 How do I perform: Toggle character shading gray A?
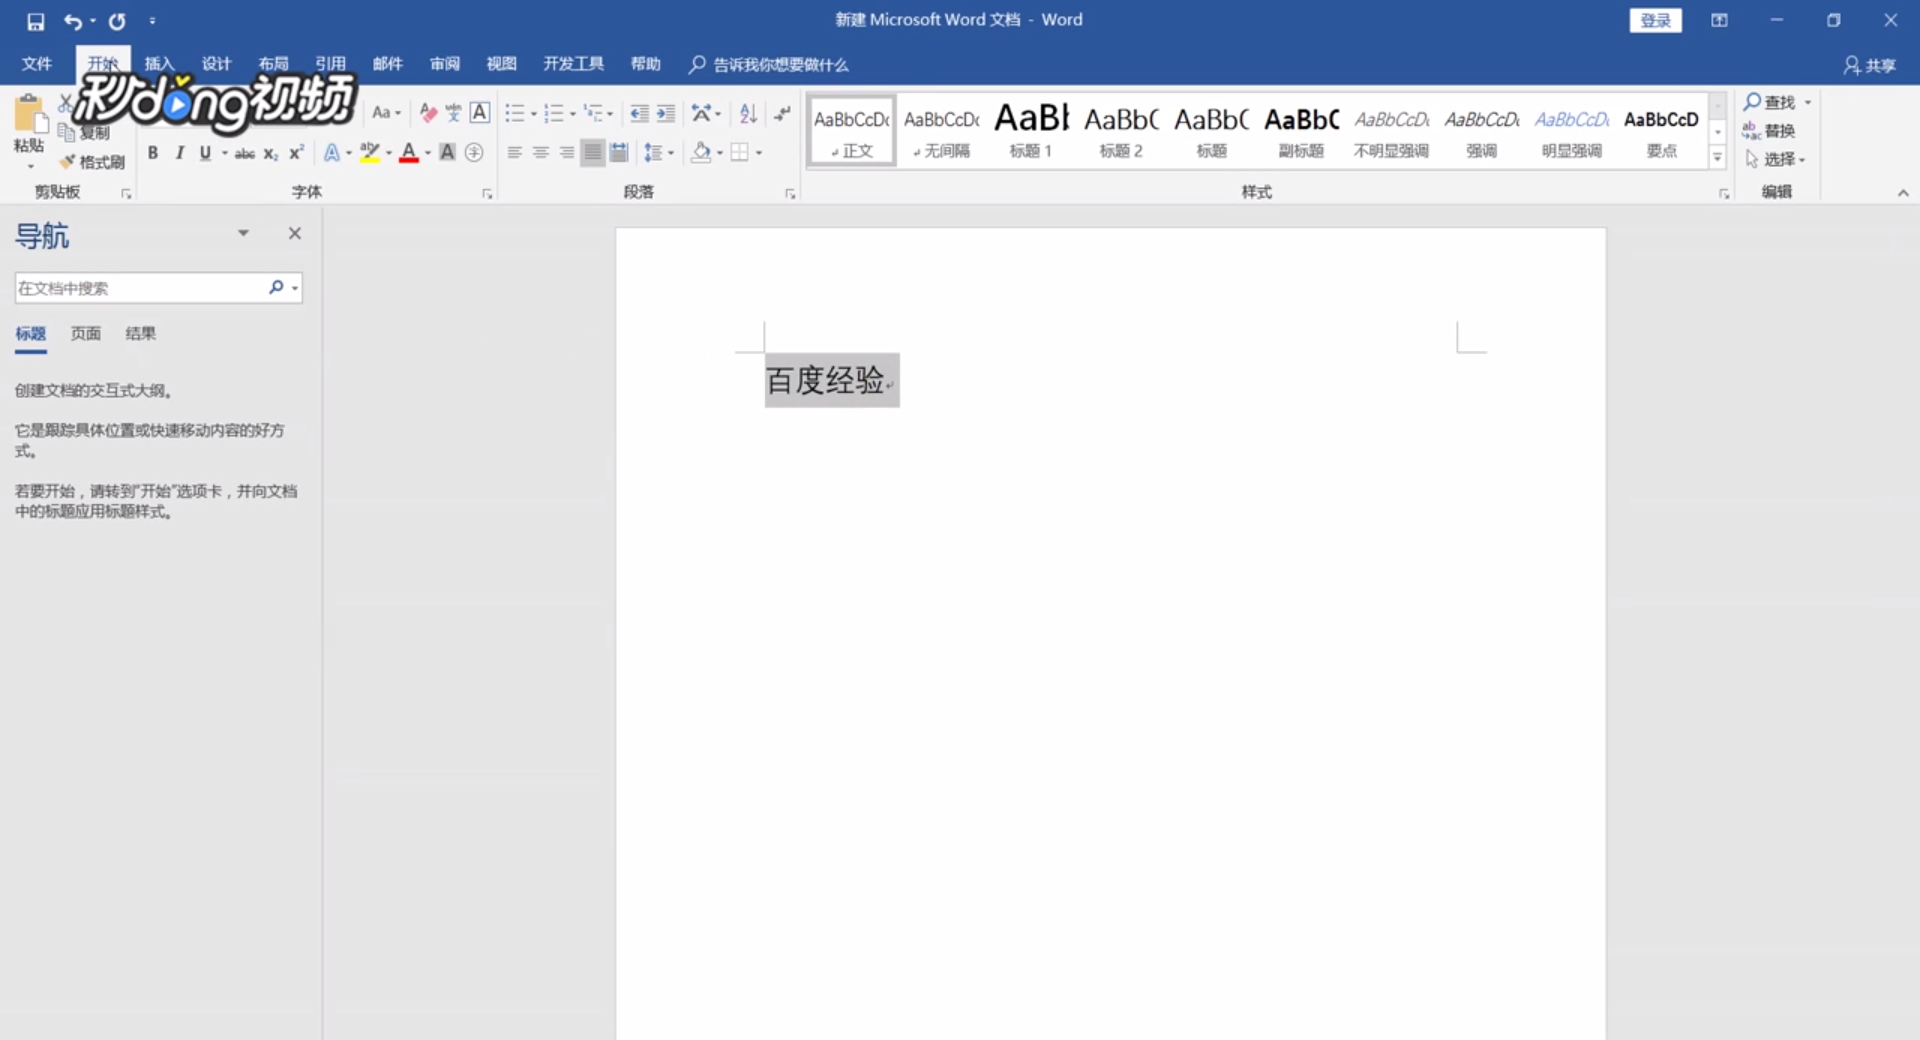coord(447,152)
